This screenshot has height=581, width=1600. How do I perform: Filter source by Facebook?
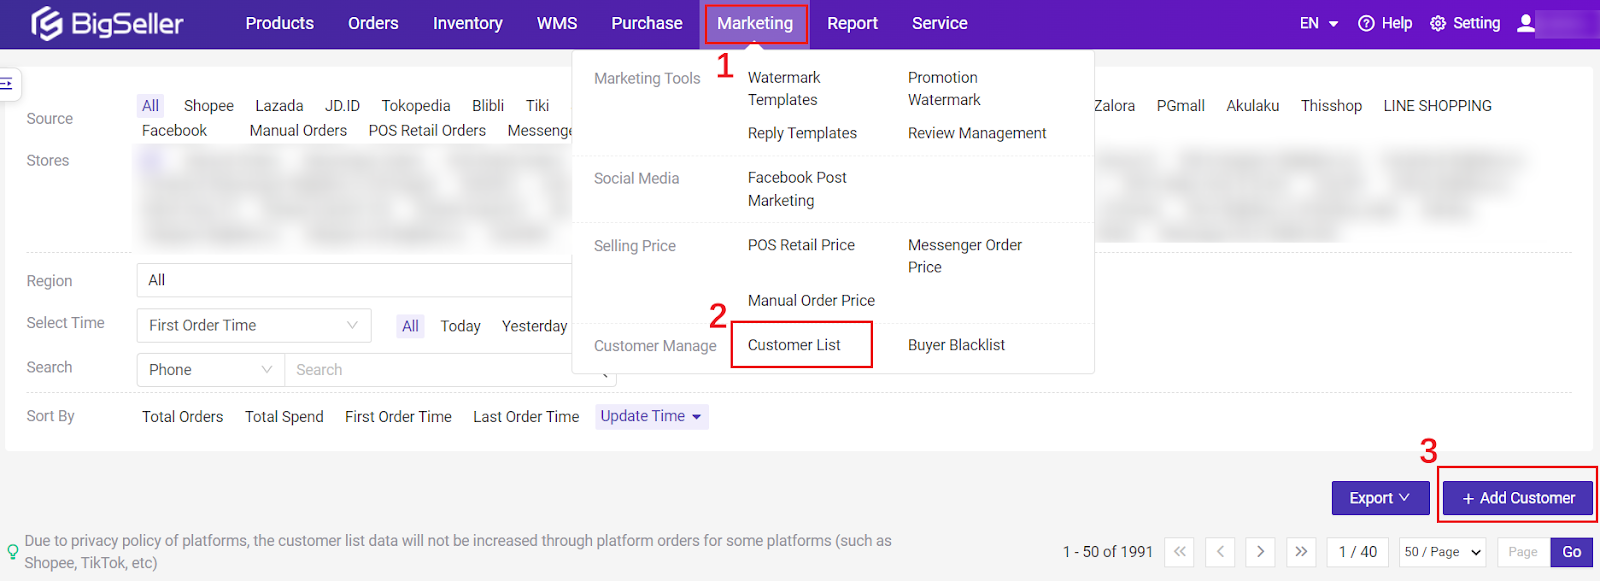[174, 131]
